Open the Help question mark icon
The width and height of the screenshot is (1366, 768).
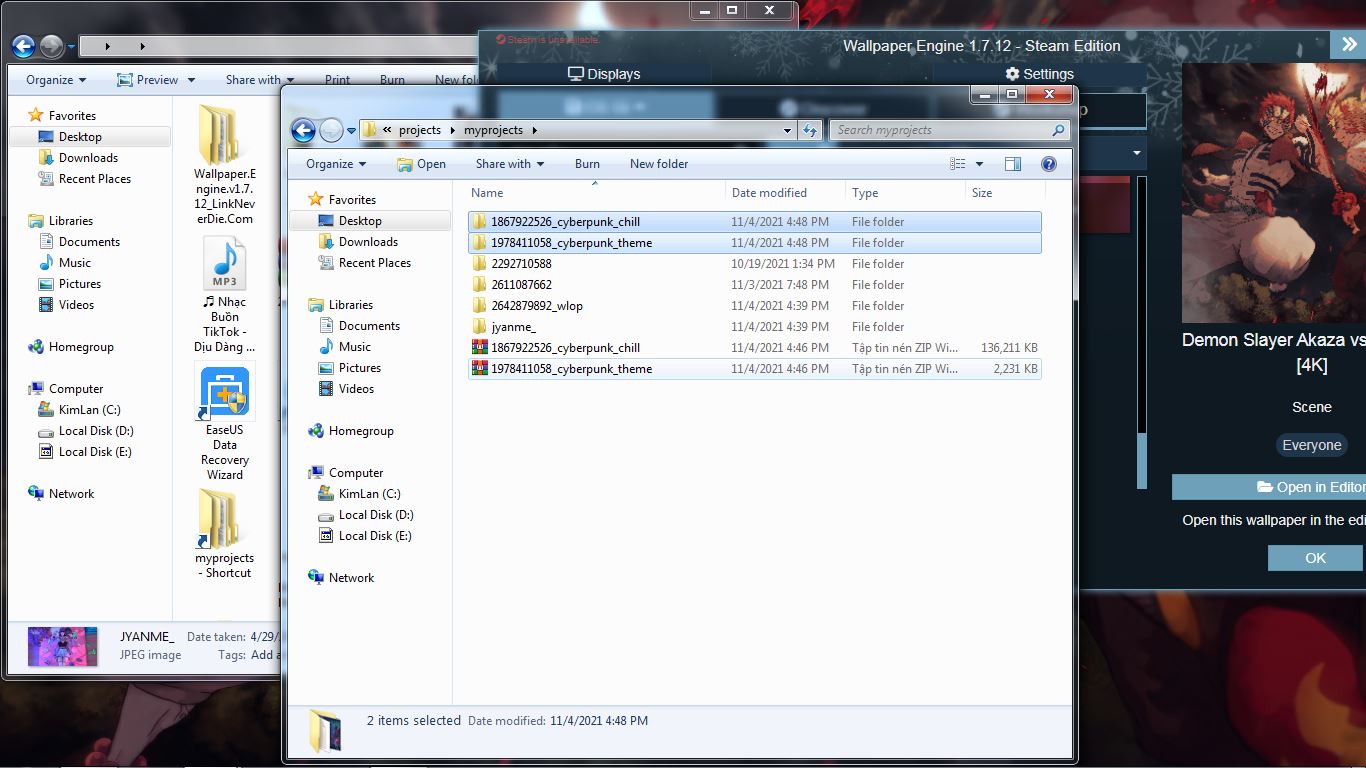coord(1048,164)
